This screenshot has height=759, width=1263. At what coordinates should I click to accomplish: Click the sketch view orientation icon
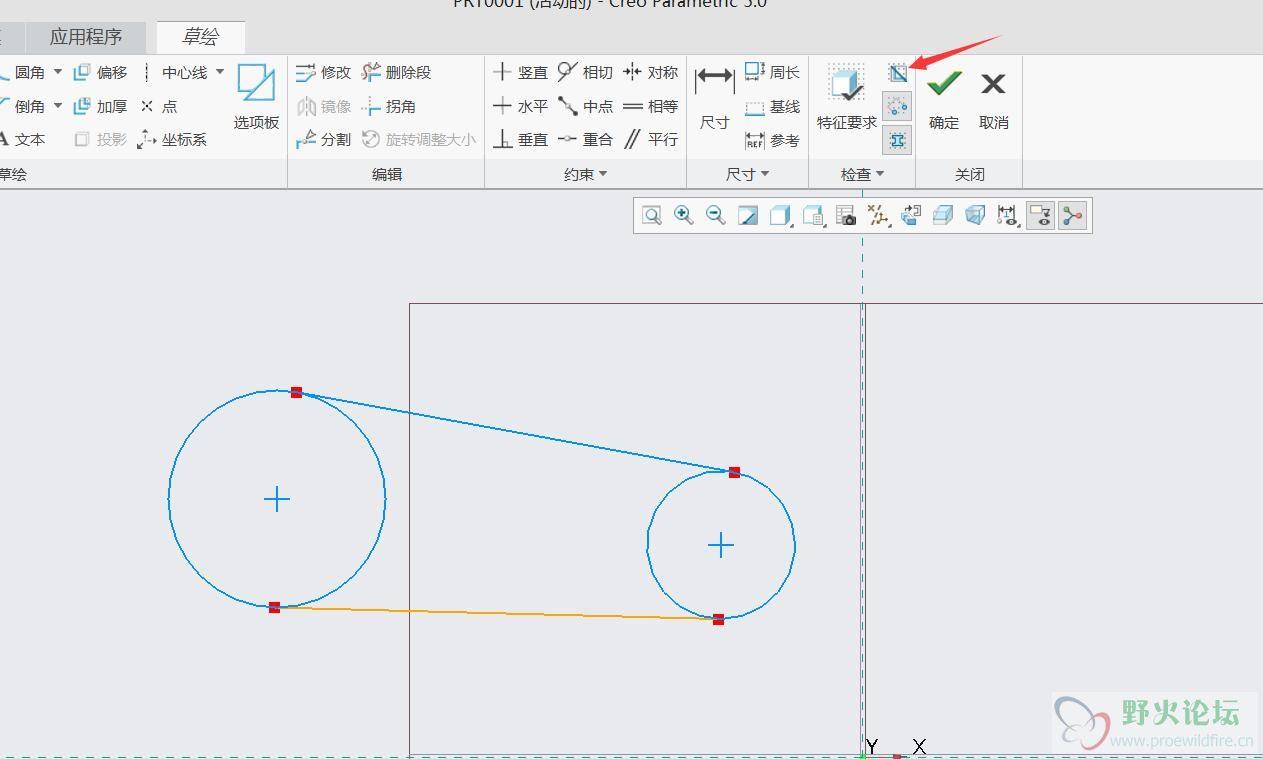pos(911,215)
